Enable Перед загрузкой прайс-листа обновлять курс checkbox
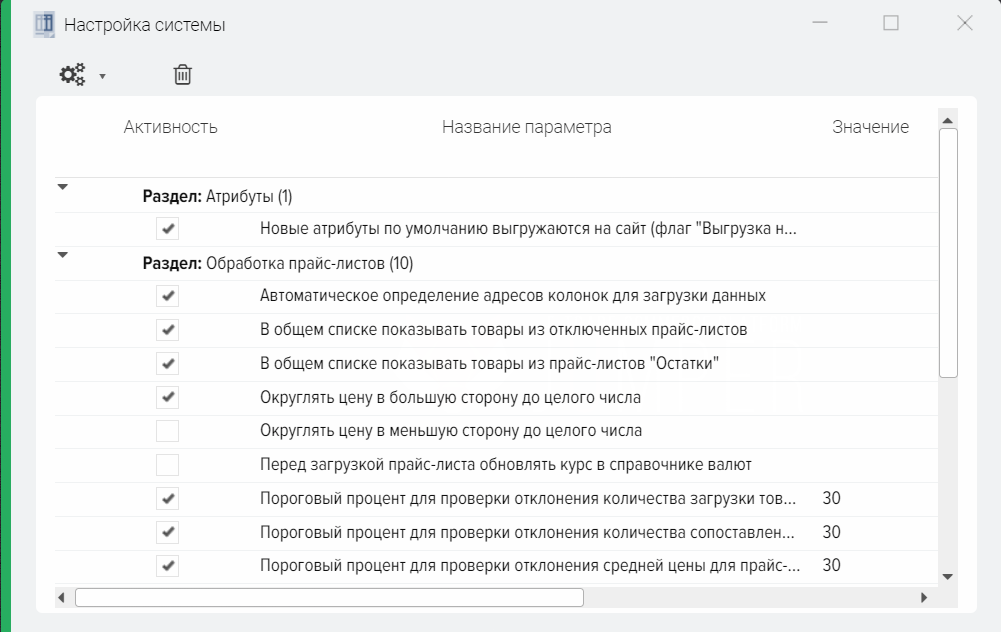This screenshot has height=632, width=1001. click(167, 465)
